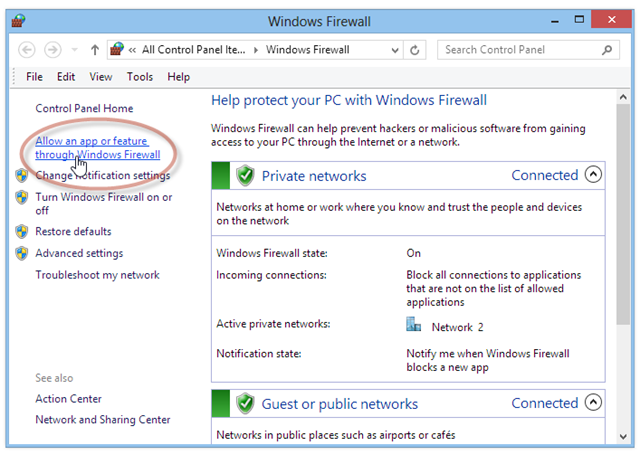640x455 pixels.
Task: Collapse the Private networks section
Action: click(x=593, y=175)
